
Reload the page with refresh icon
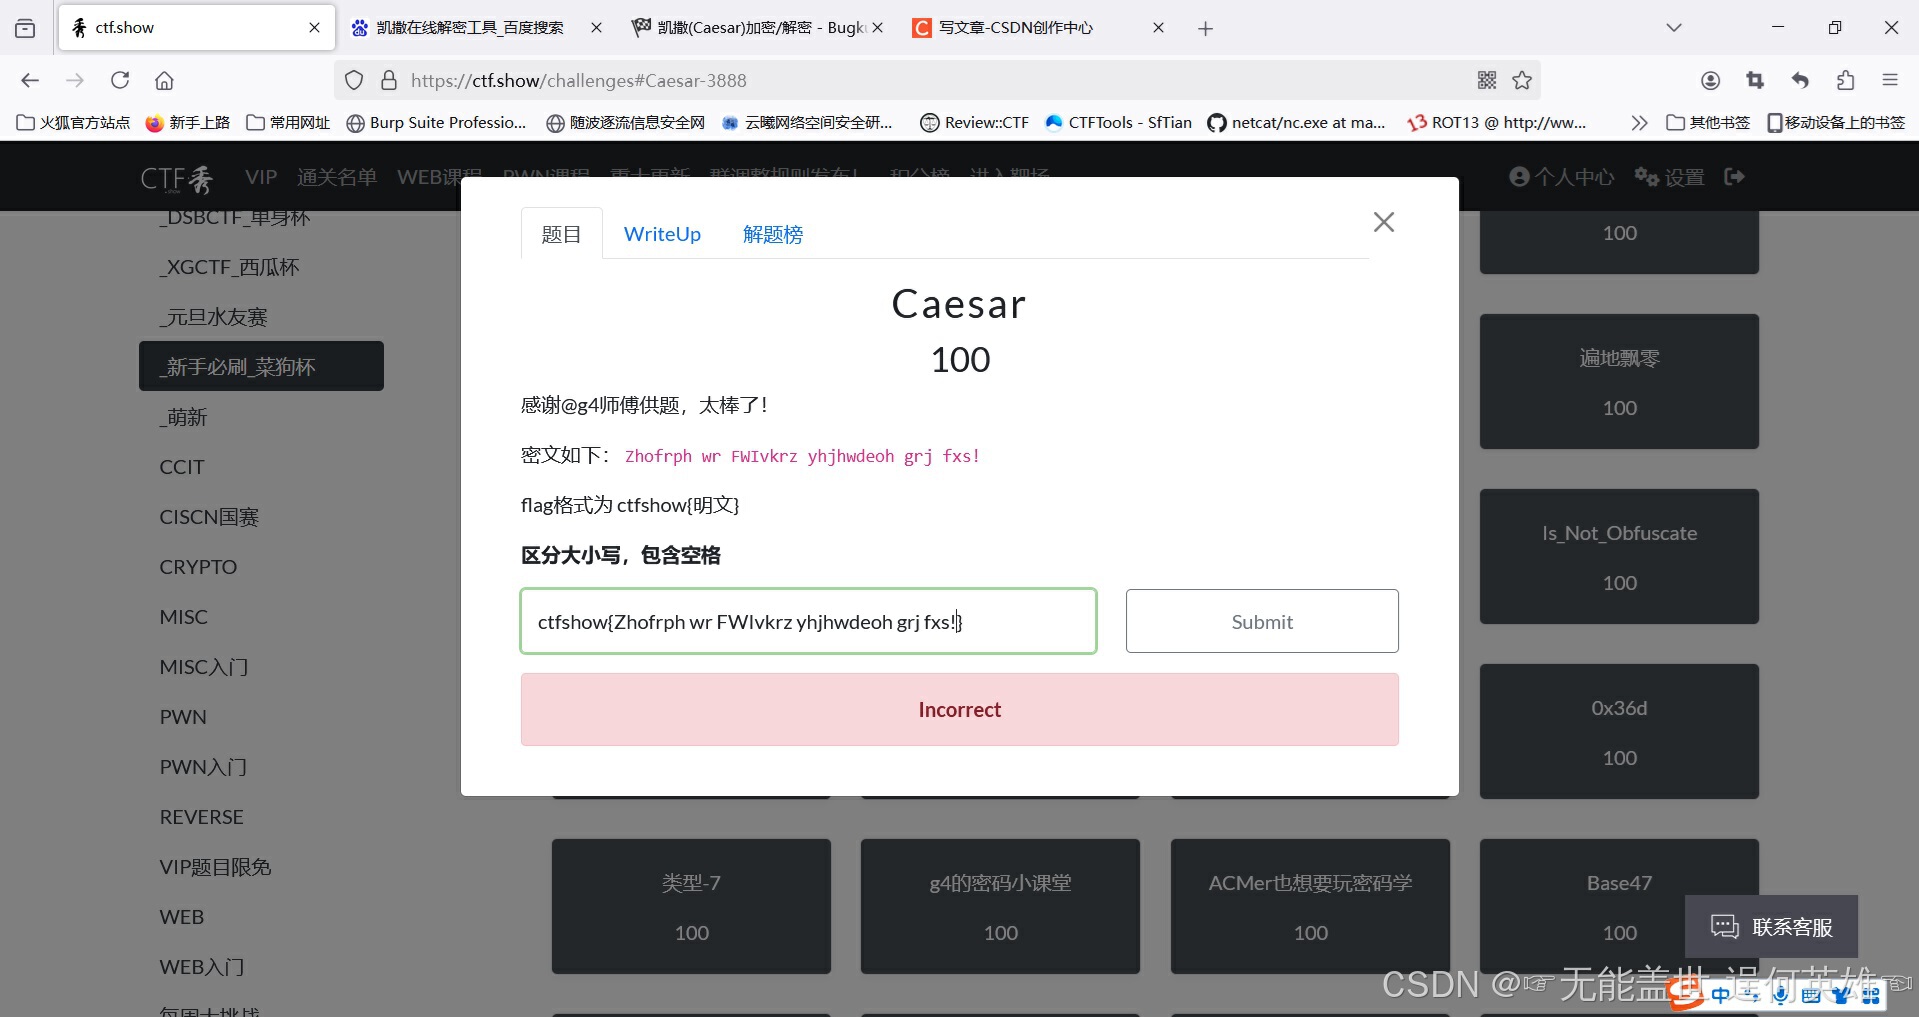click(120, 80)
